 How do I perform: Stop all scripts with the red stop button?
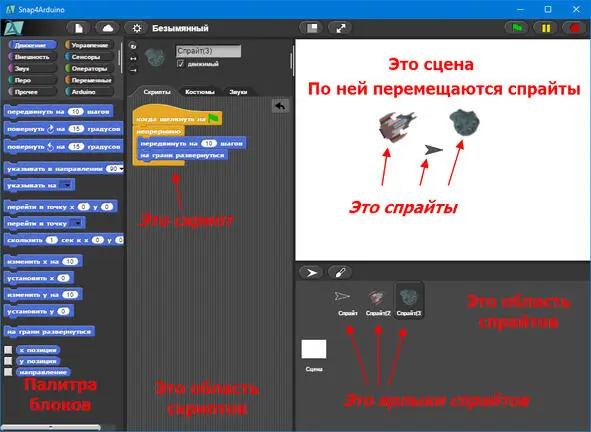tap(574, 28)
